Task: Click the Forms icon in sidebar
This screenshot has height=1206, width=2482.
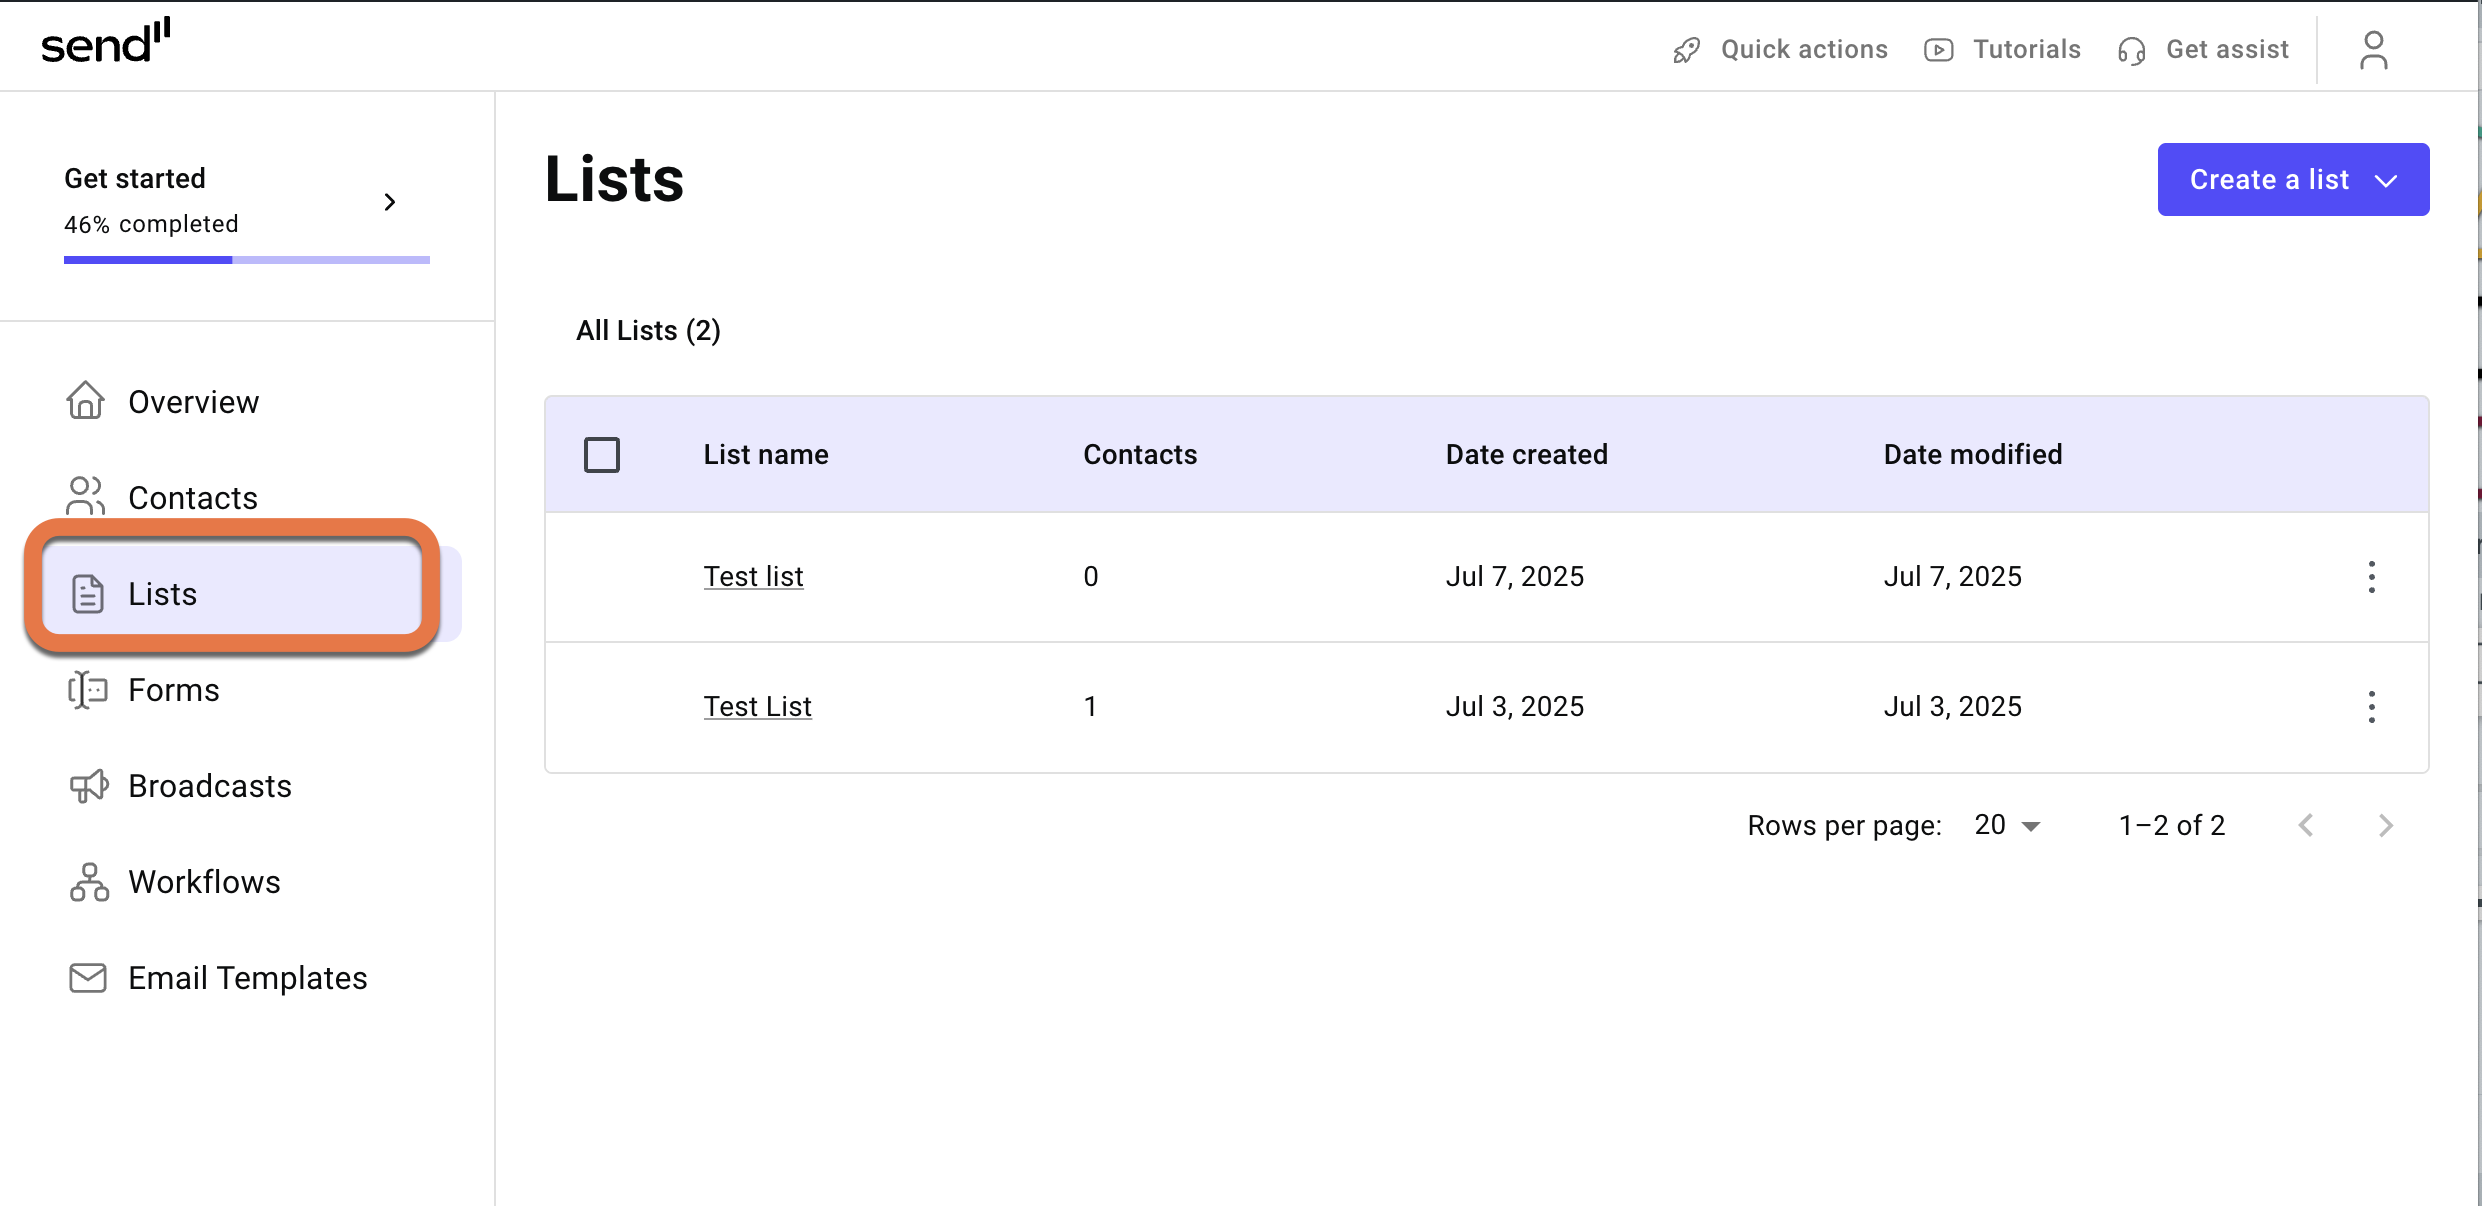Action: 88,690
